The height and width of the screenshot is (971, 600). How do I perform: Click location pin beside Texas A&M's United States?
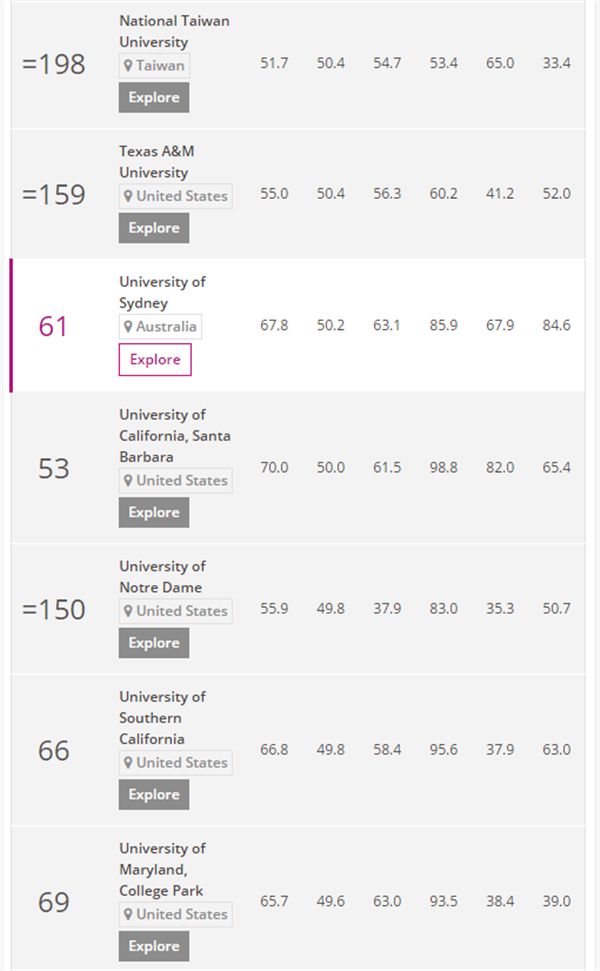tap(128, 196)
